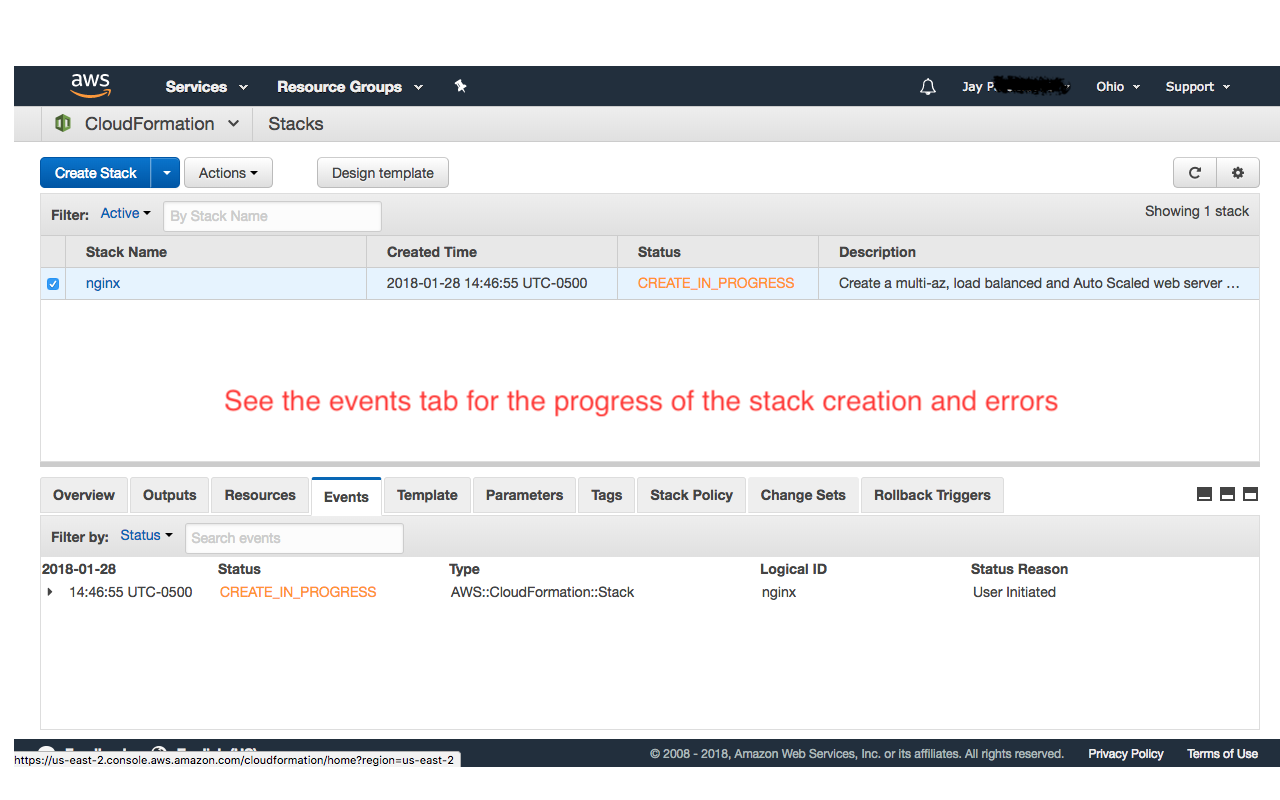Split the pane to half view
This screenshot has height=800, width=1280.
[x=1227, y=494]
